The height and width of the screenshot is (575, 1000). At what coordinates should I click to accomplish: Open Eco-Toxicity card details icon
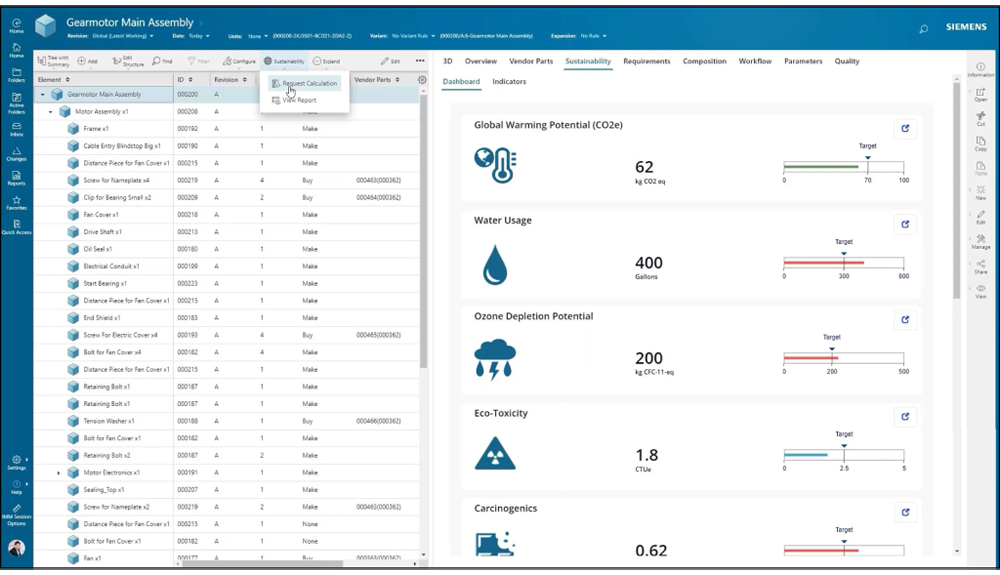[x=905, y=416]
